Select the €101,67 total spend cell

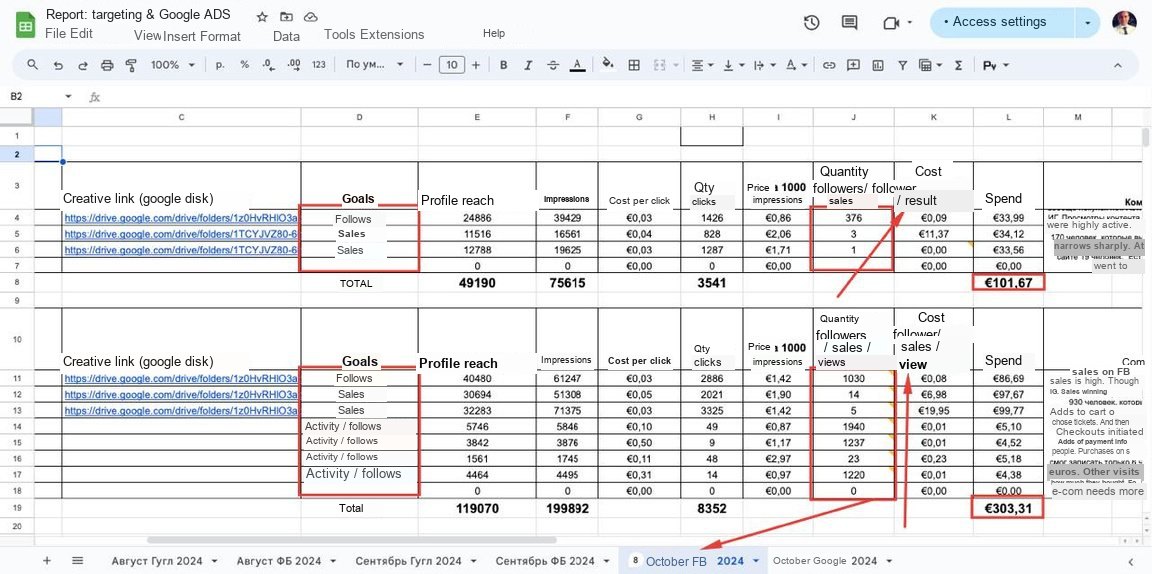click(1008, 282)
